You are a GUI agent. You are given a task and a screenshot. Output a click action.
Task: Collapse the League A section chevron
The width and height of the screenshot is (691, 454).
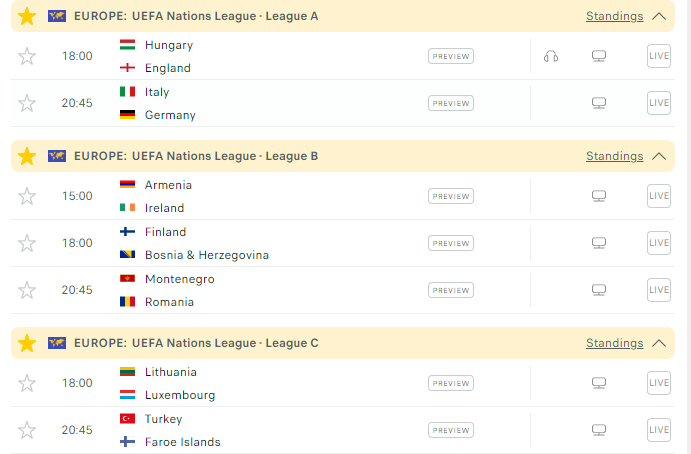[658, 16]
